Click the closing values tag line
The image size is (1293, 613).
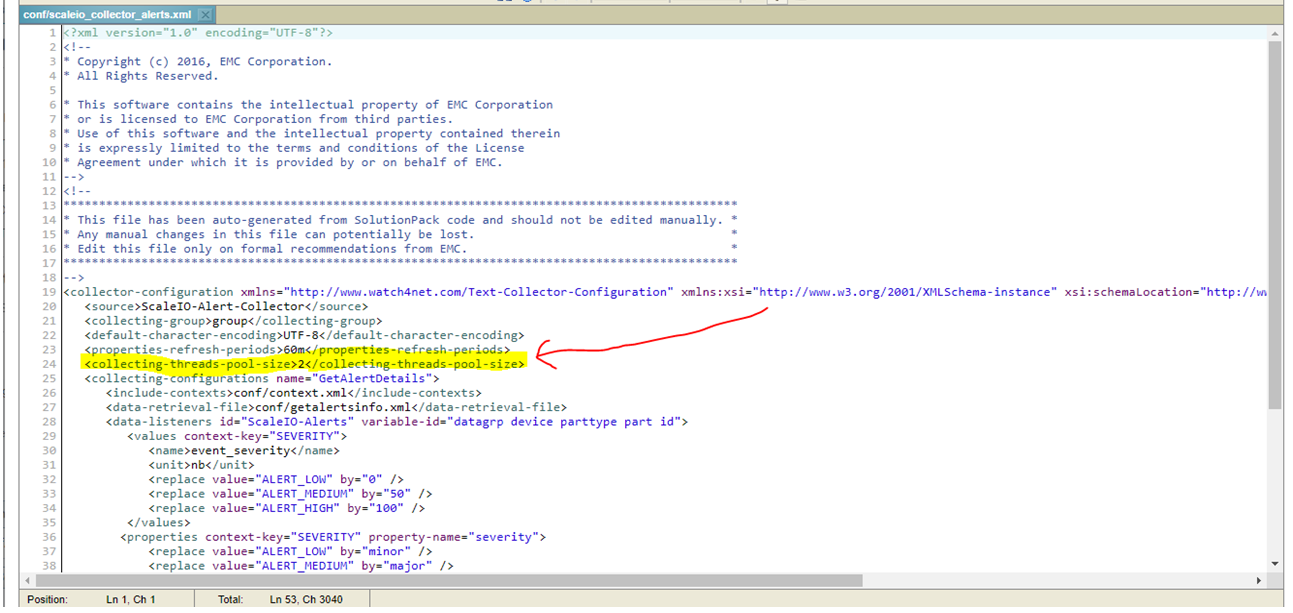click(159, 522)
